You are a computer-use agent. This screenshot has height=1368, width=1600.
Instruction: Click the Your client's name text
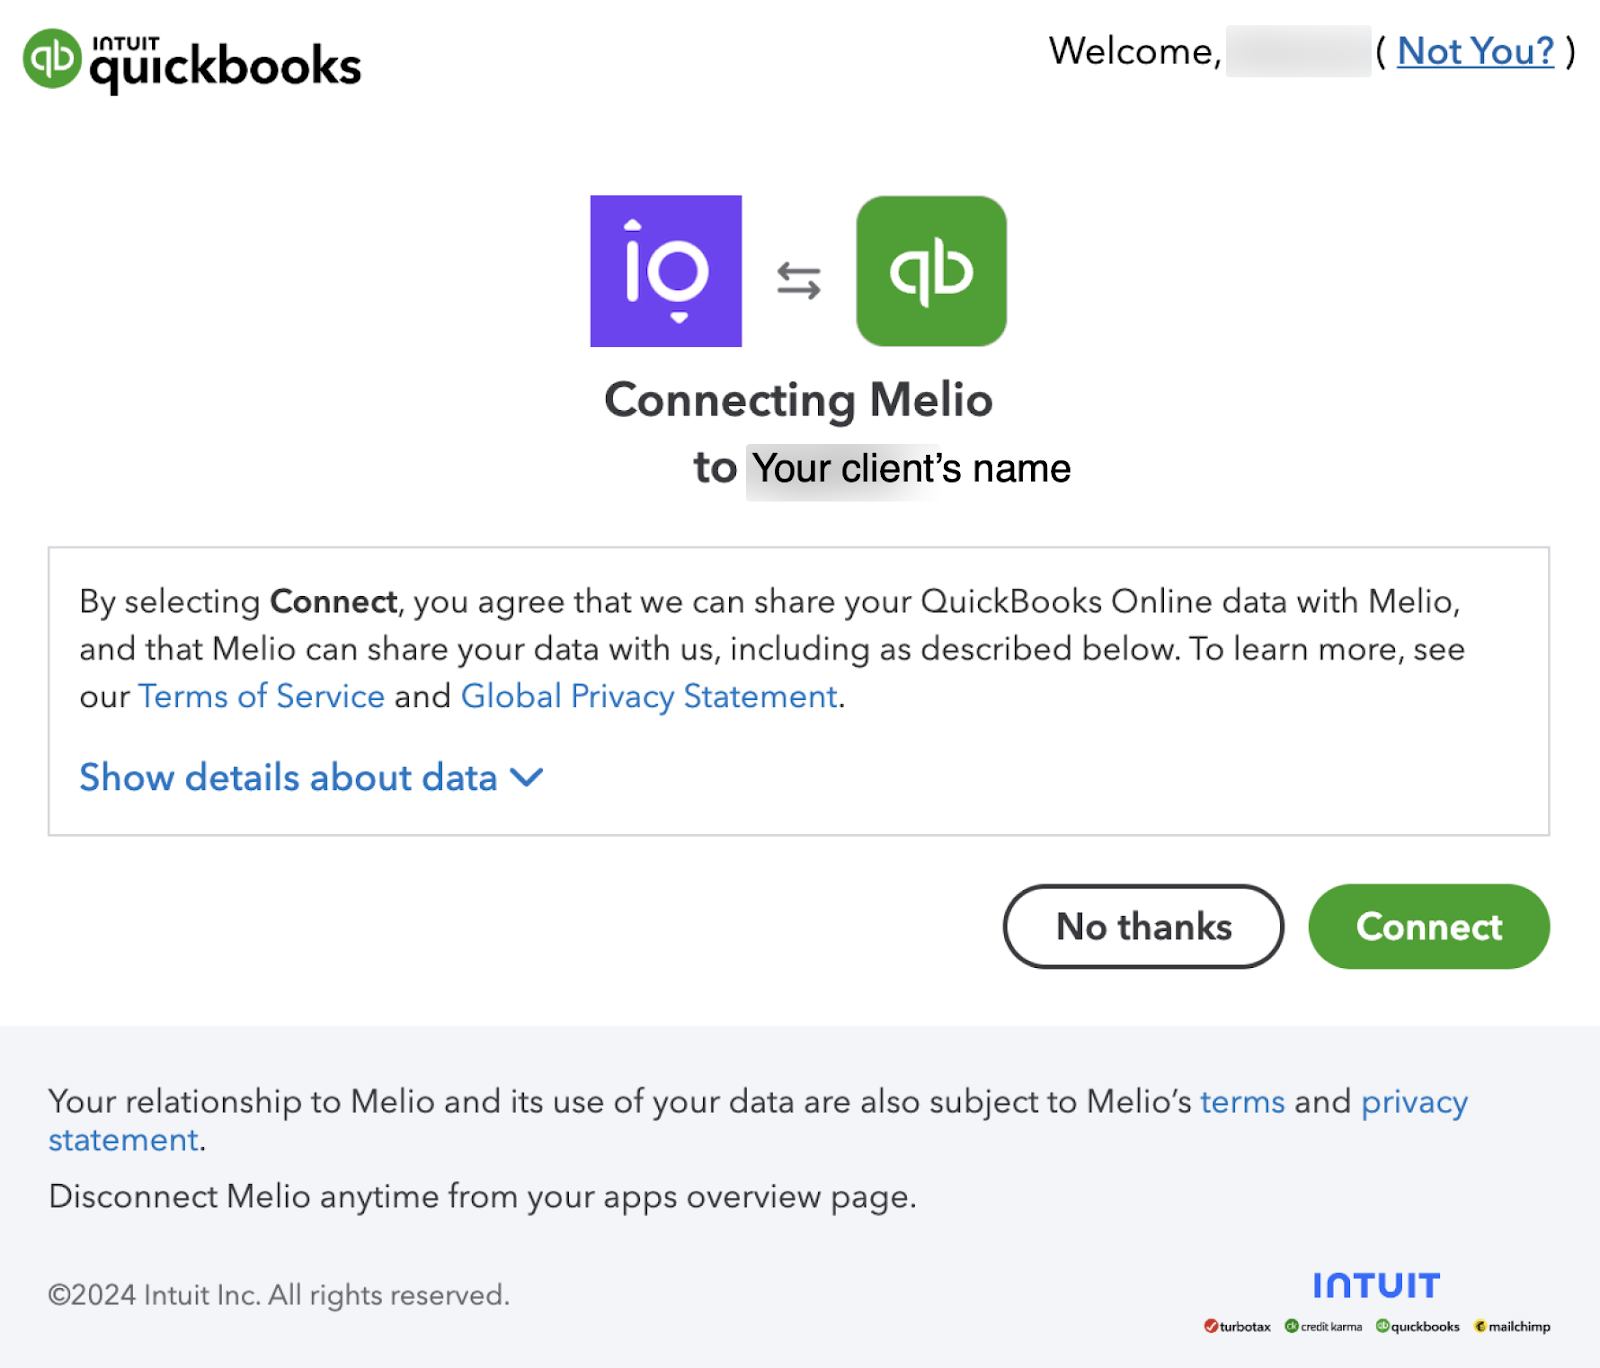pos(910,469)
